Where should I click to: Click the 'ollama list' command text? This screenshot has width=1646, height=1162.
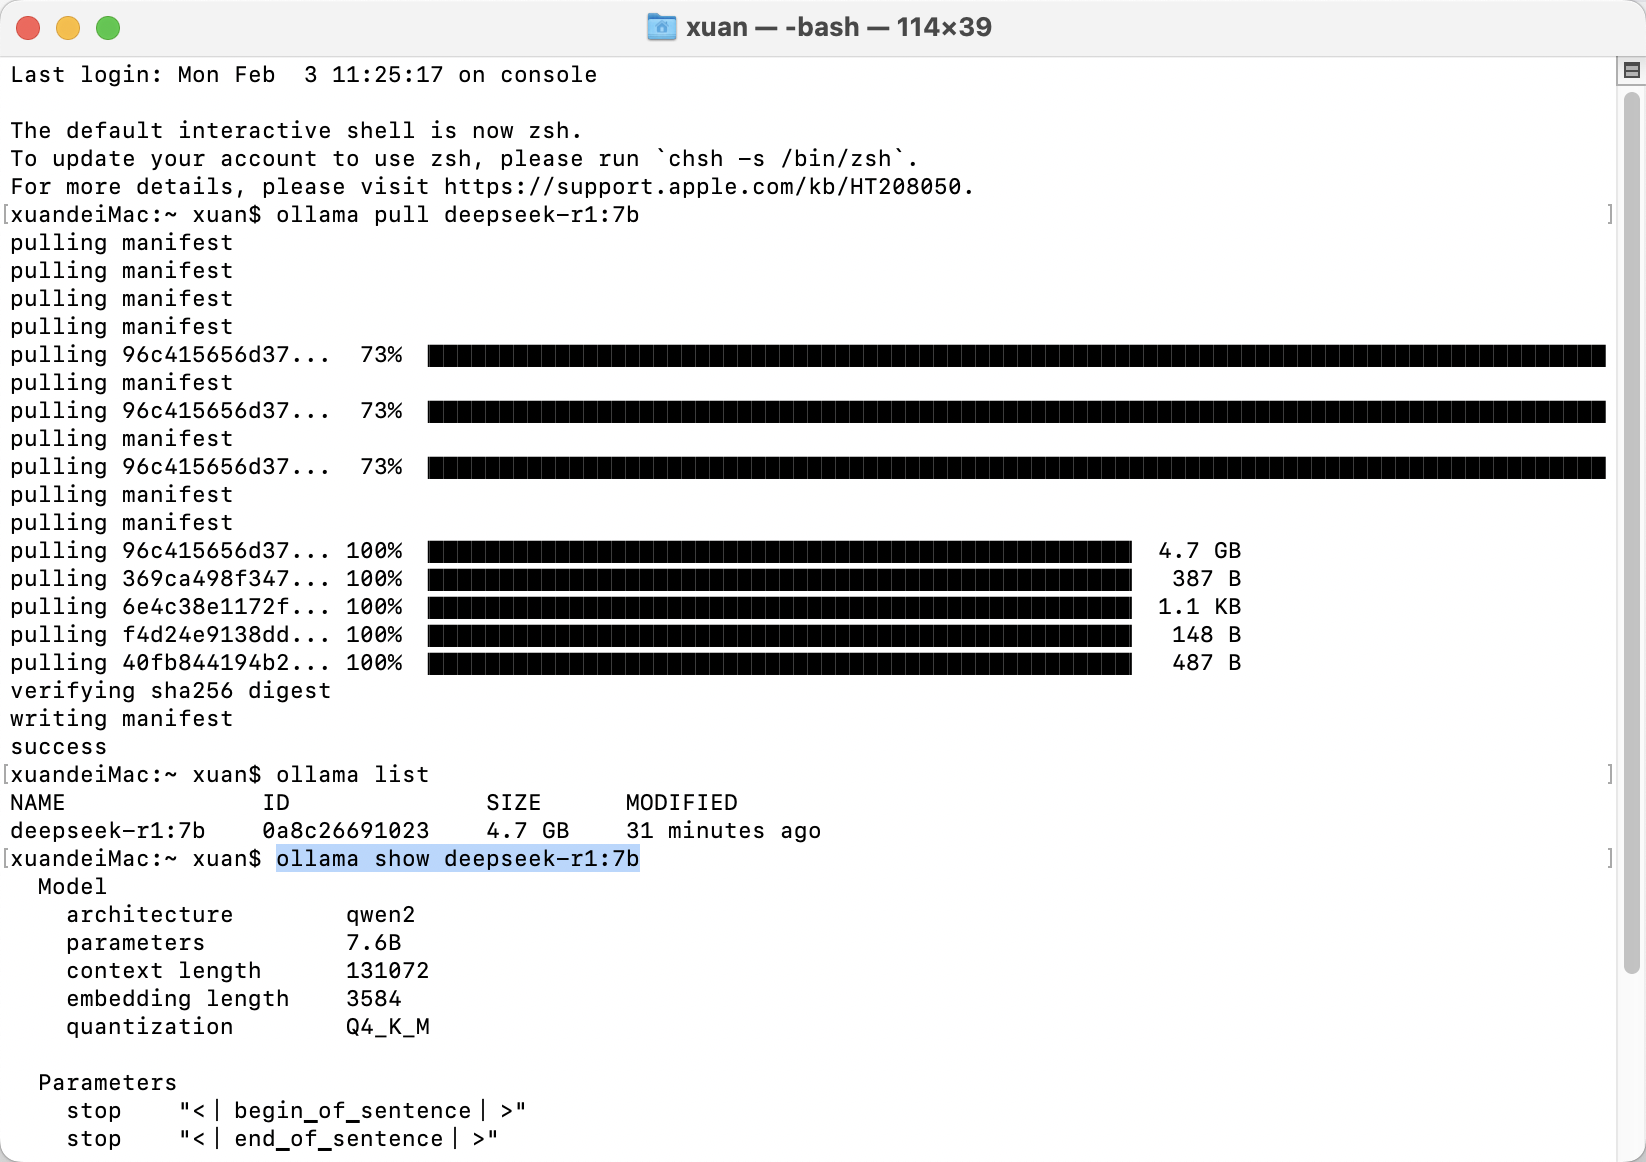tap(353, 775)
